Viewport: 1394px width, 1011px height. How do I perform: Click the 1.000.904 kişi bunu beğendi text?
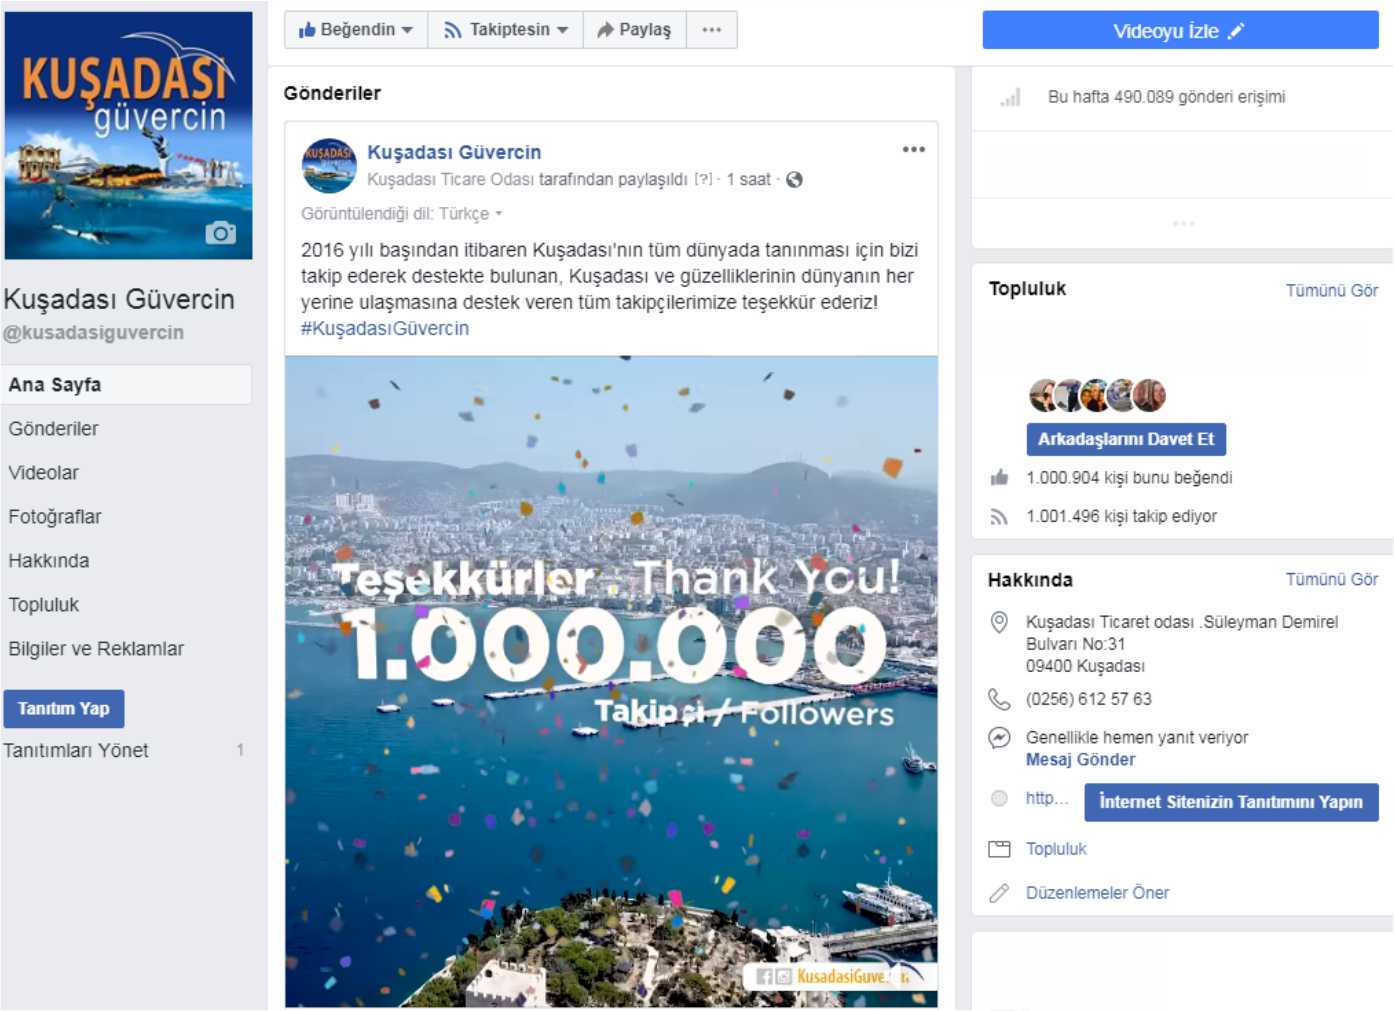coord(1129,478)
